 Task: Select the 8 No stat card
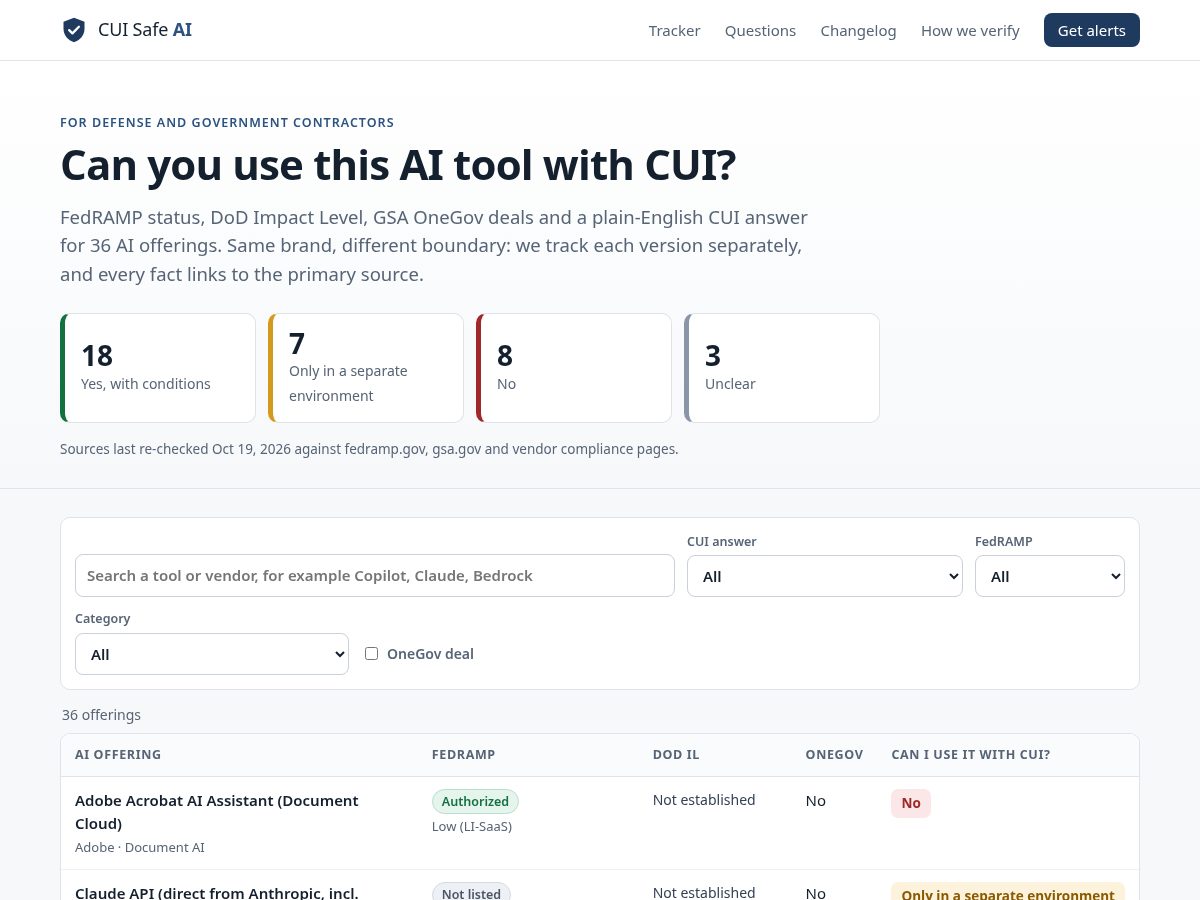click(x=574, y=368)
